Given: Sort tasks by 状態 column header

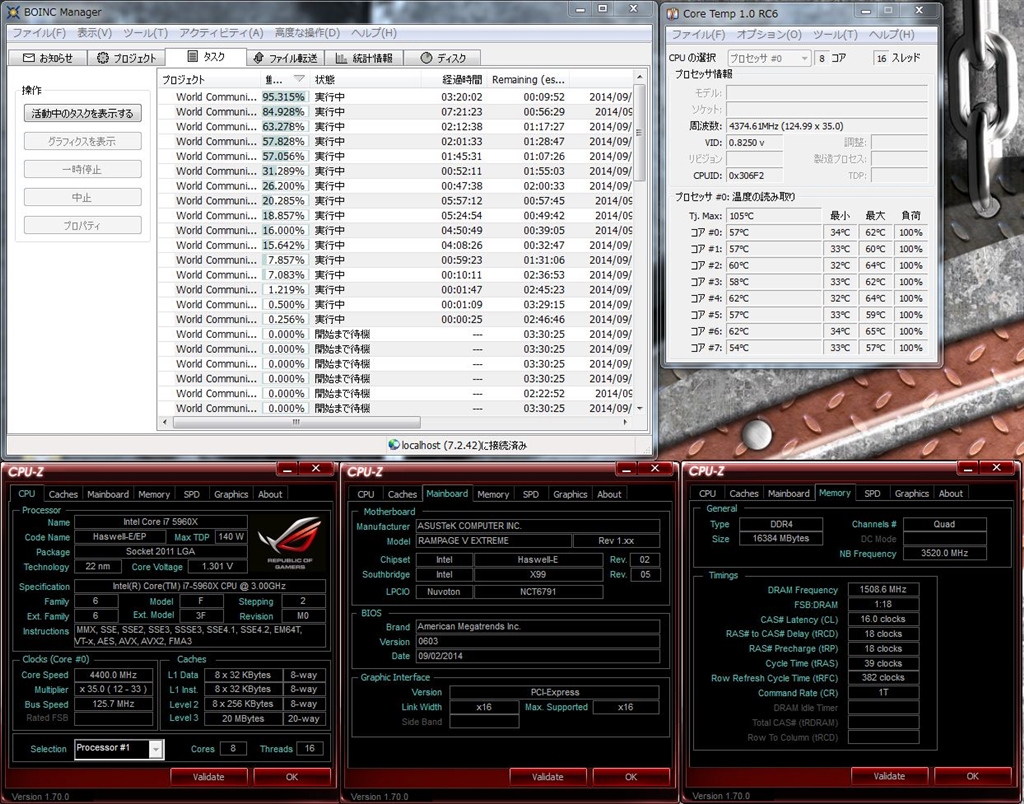Looking at the screenshot, I should [364, 79].
